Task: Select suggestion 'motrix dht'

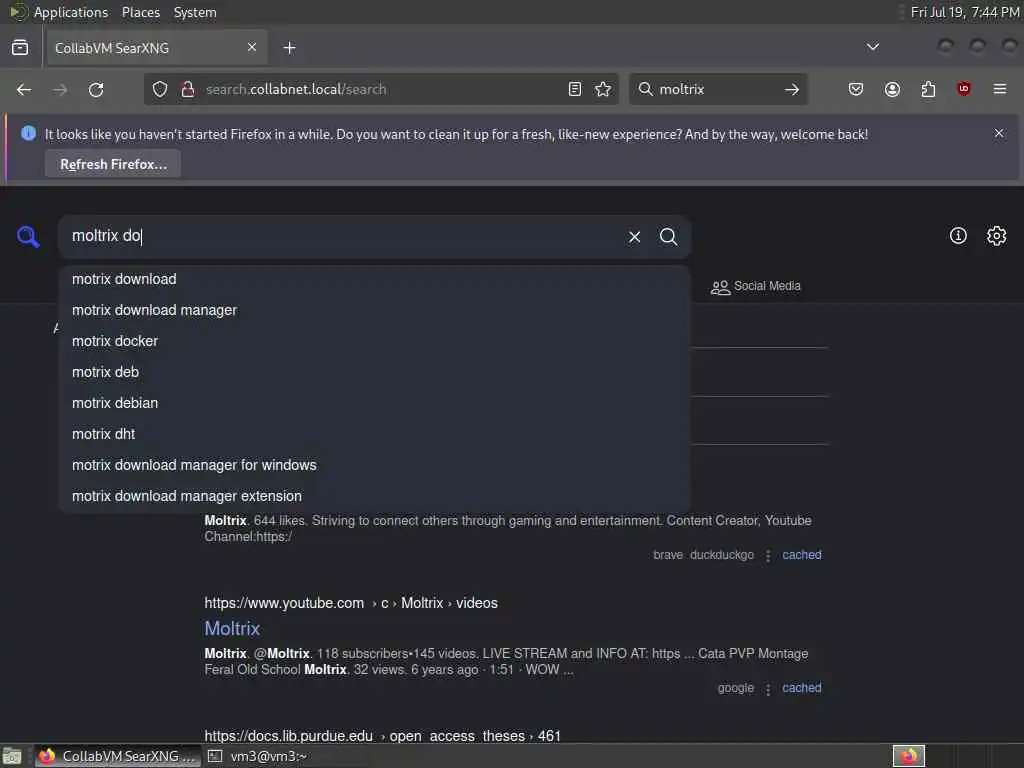Action: click(374, 434)
